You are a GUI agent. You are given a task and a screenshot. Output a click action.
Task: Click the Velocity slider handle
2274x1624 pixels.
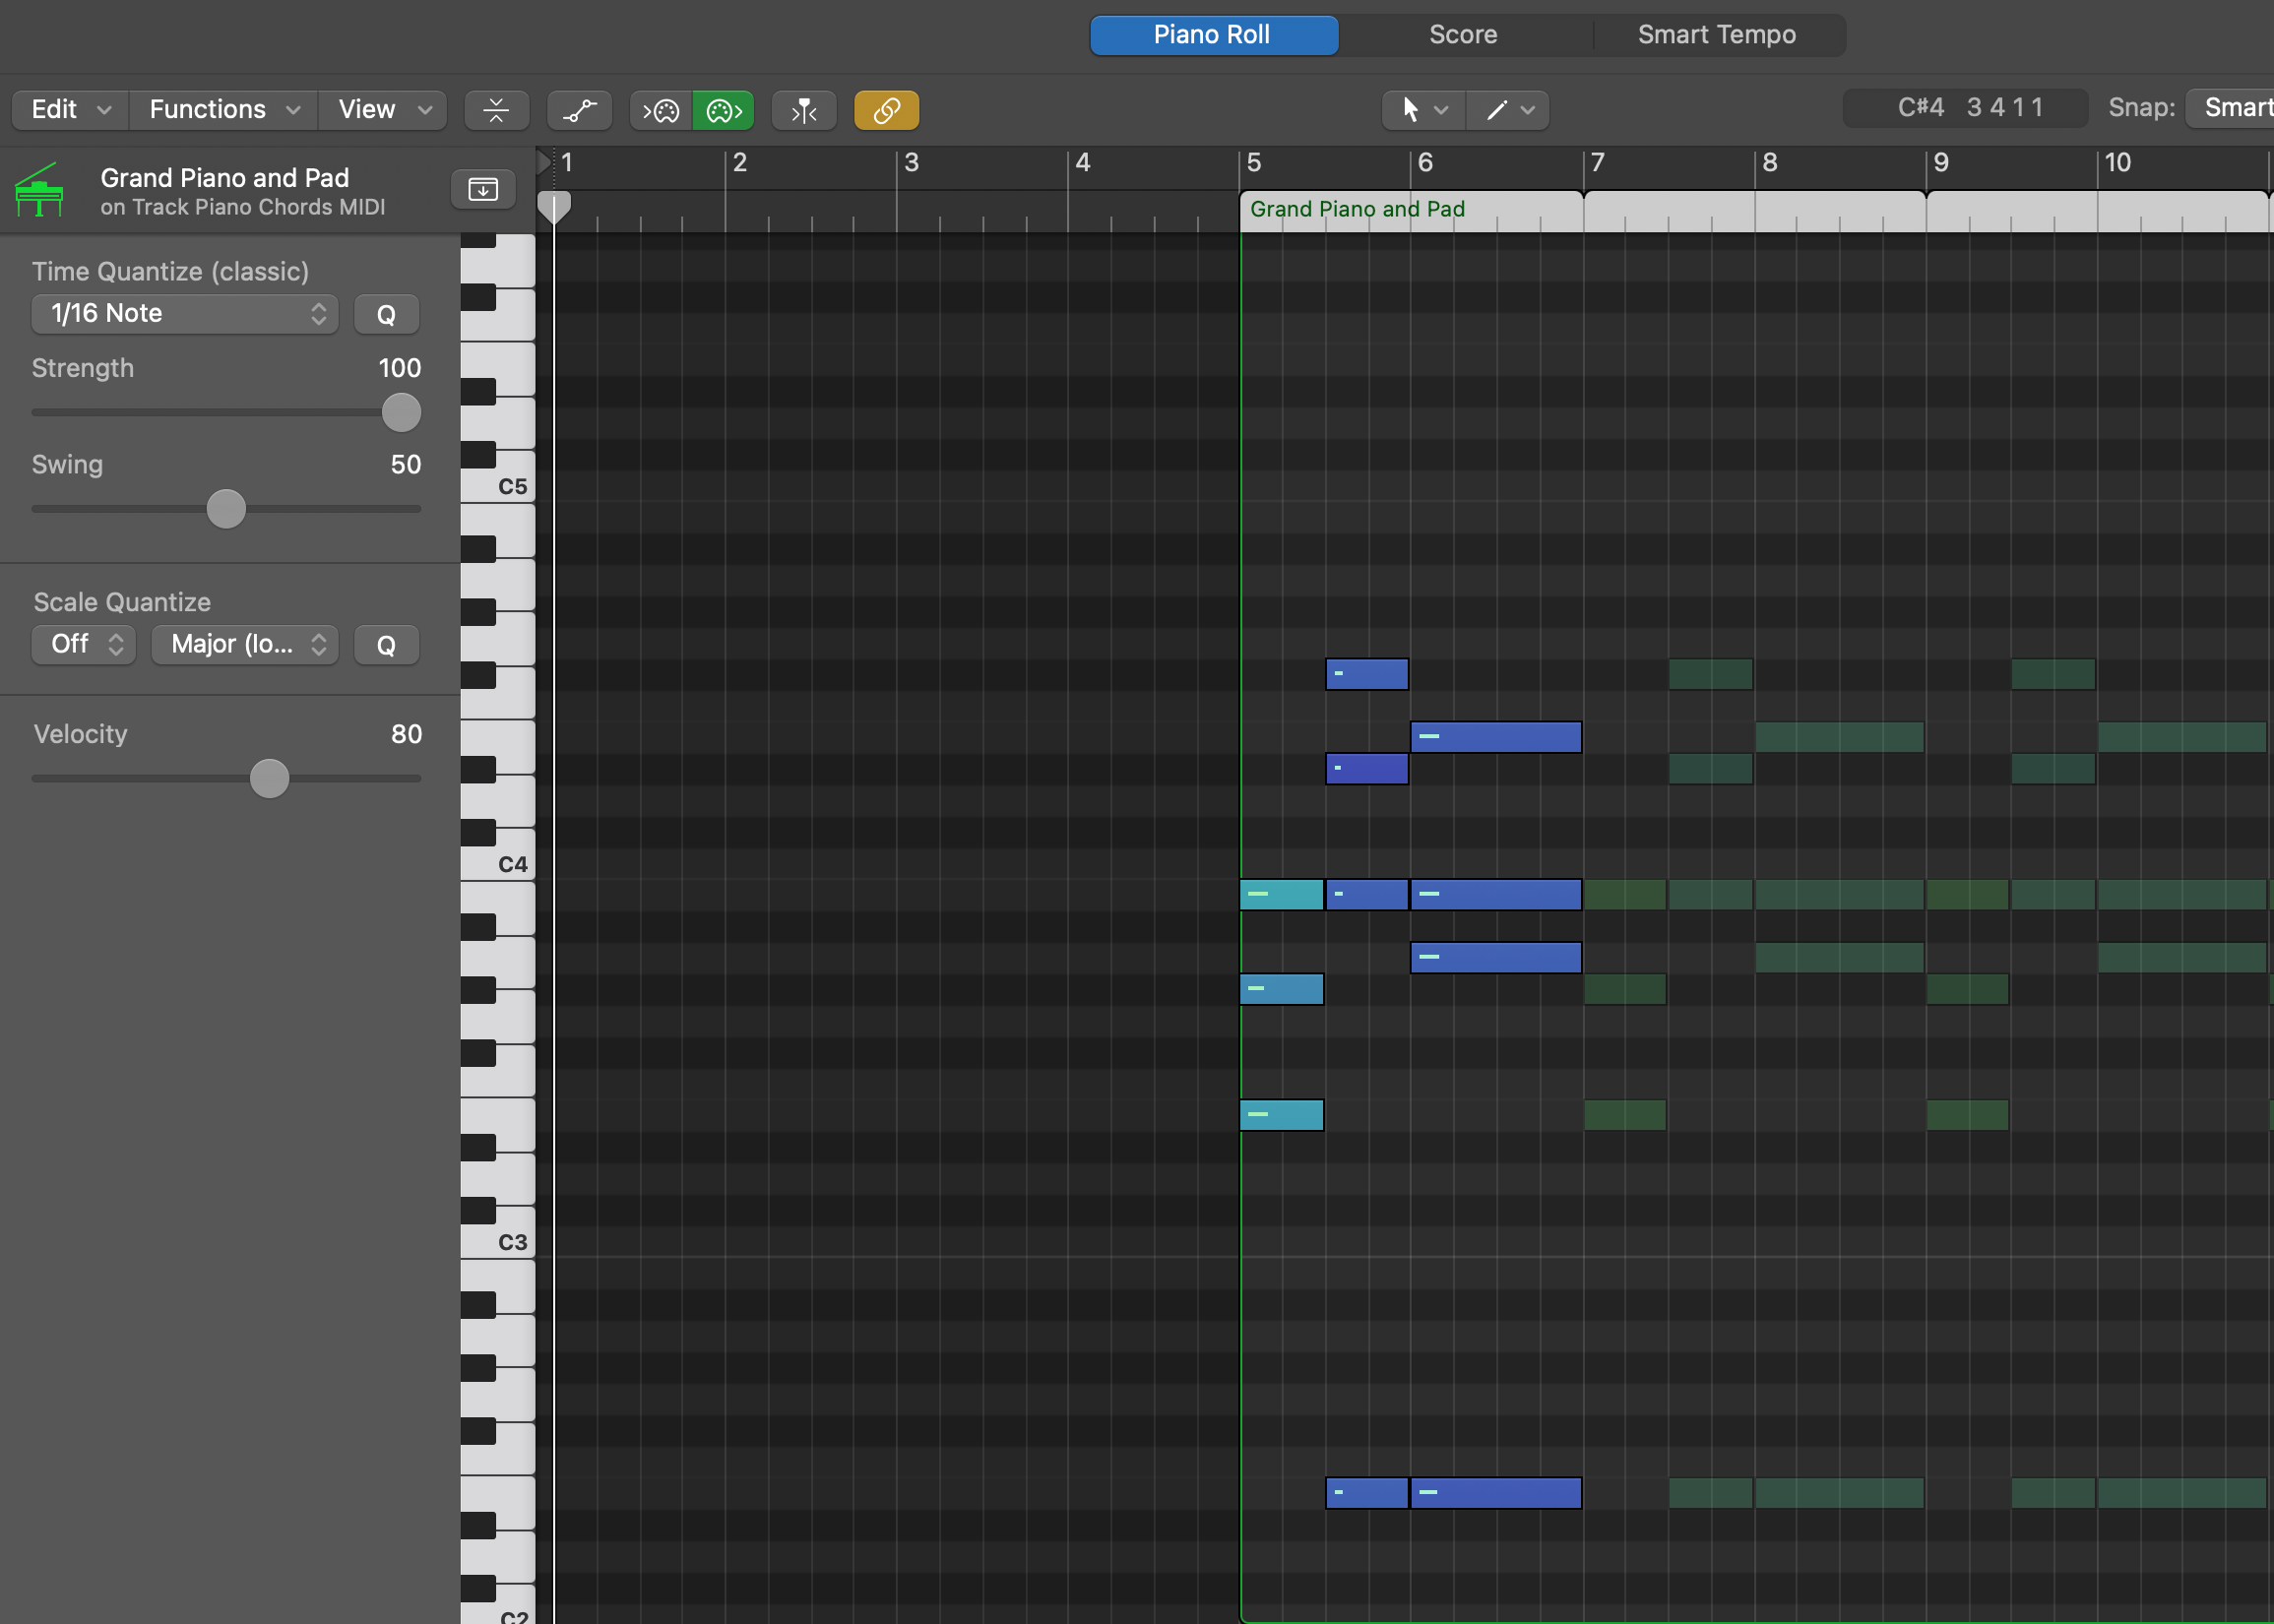[x=269, y=779]
